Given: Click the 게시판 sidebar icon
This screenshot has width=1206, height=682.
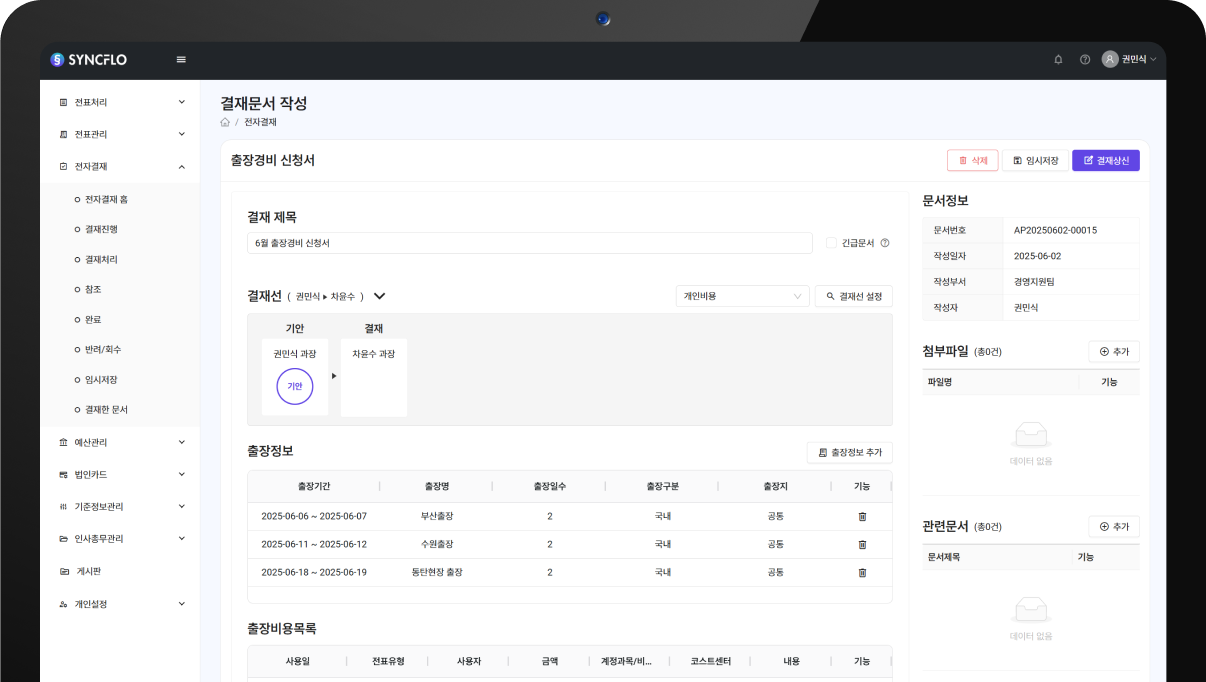Looking at the screenshot, I should 63,570.
